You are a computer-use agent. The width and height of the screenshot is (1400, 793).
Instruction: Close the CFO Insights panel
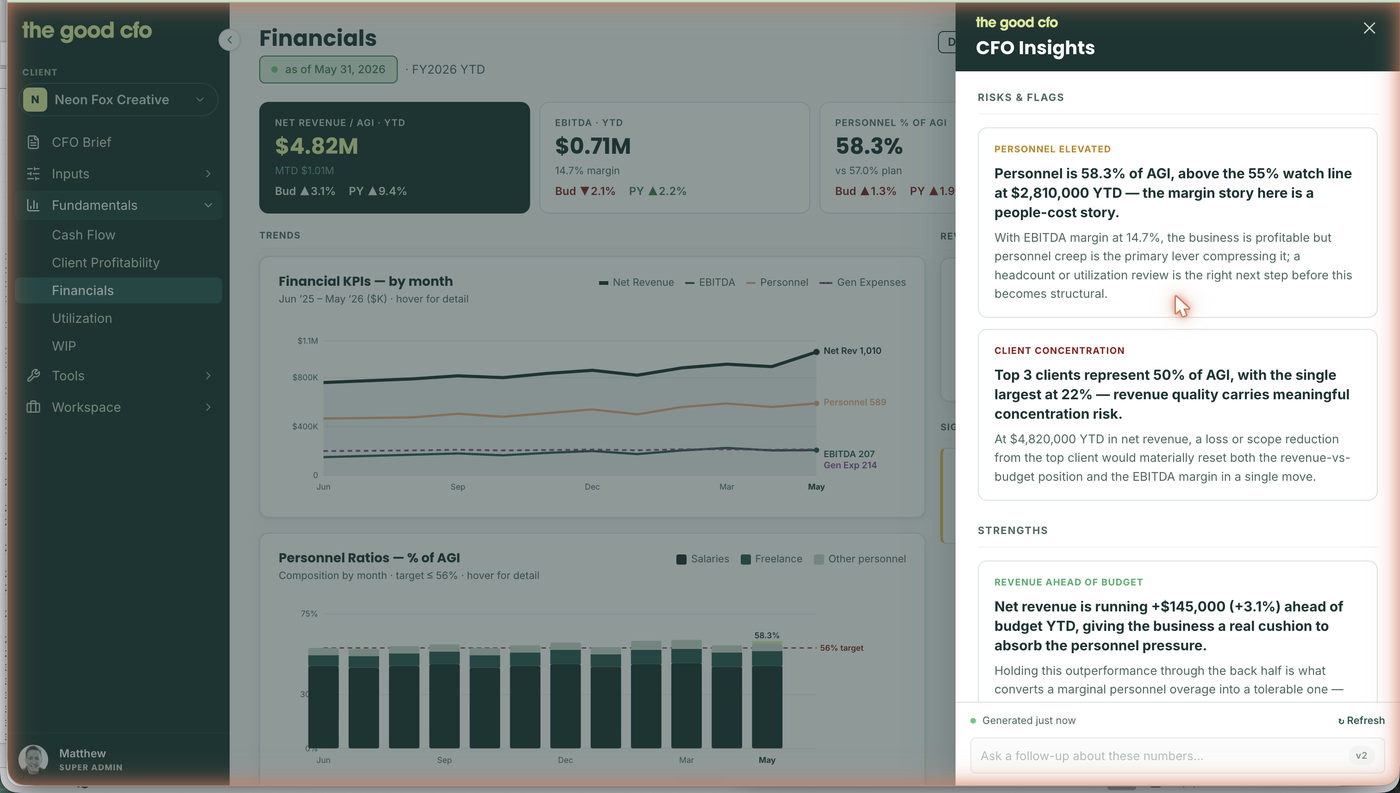click(x=1369, y=28)
